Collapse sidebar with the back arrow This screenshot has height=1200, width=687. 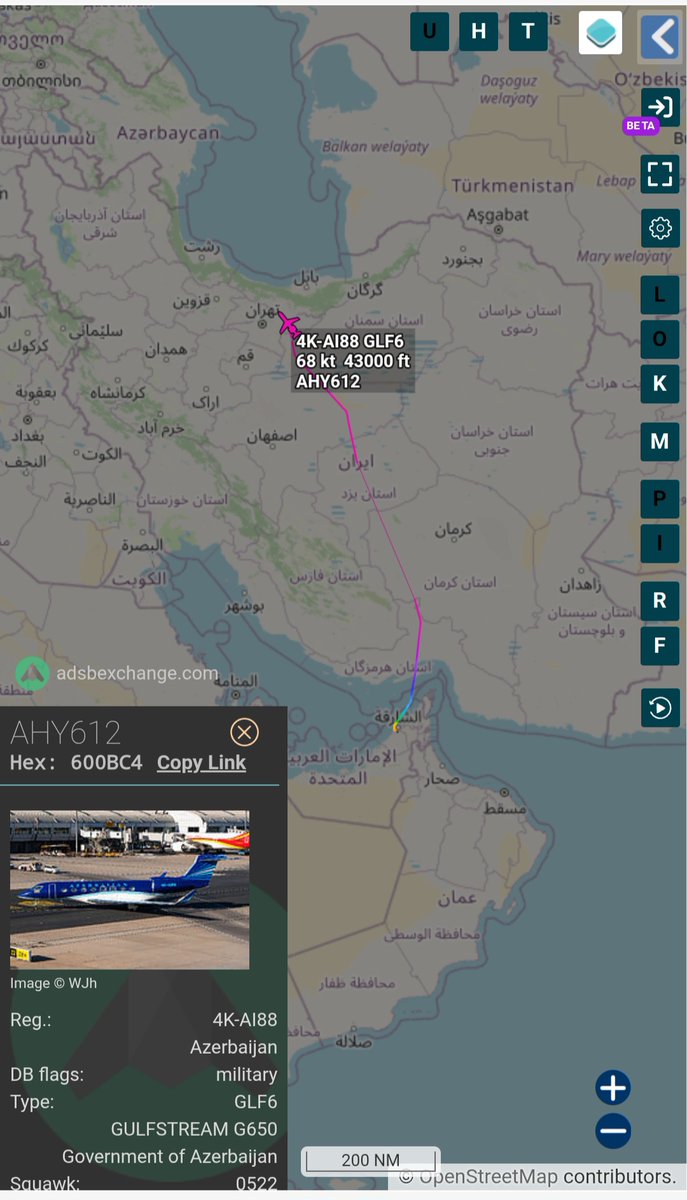[660, 36]
